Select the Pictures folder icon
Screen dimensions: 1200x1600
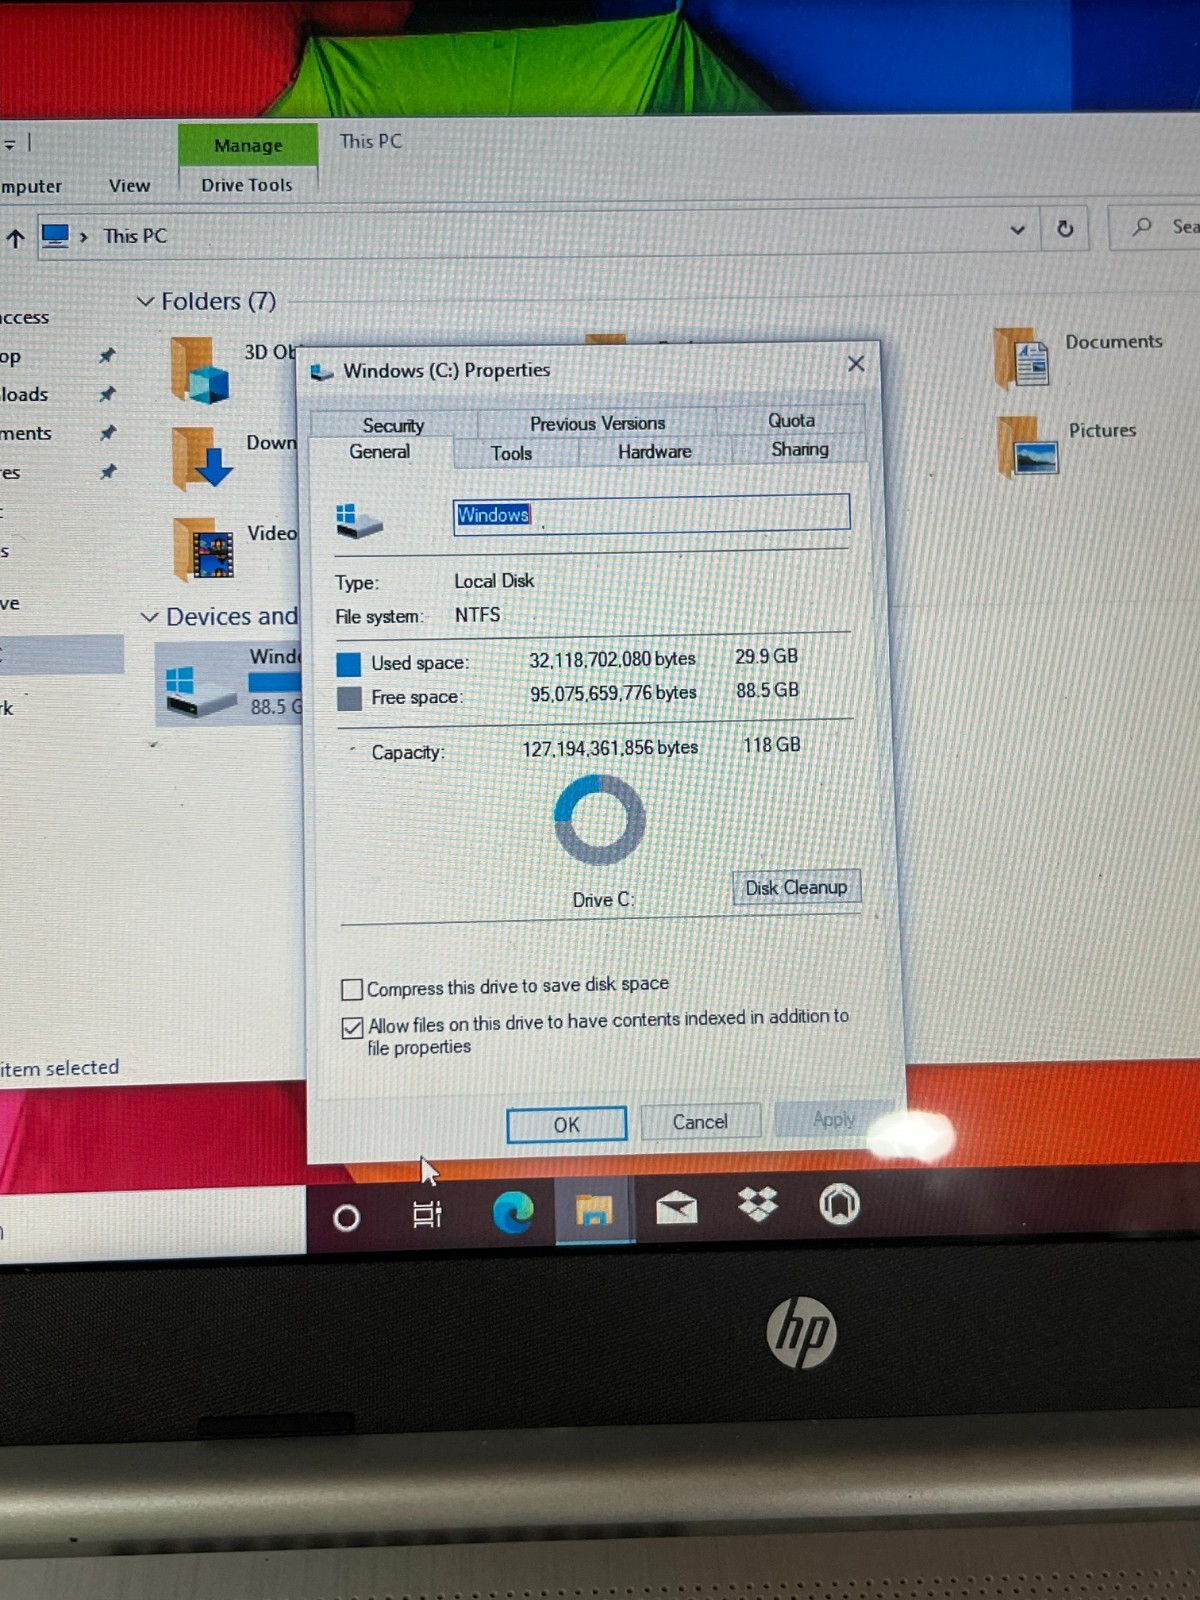(x=1027, y=447)
